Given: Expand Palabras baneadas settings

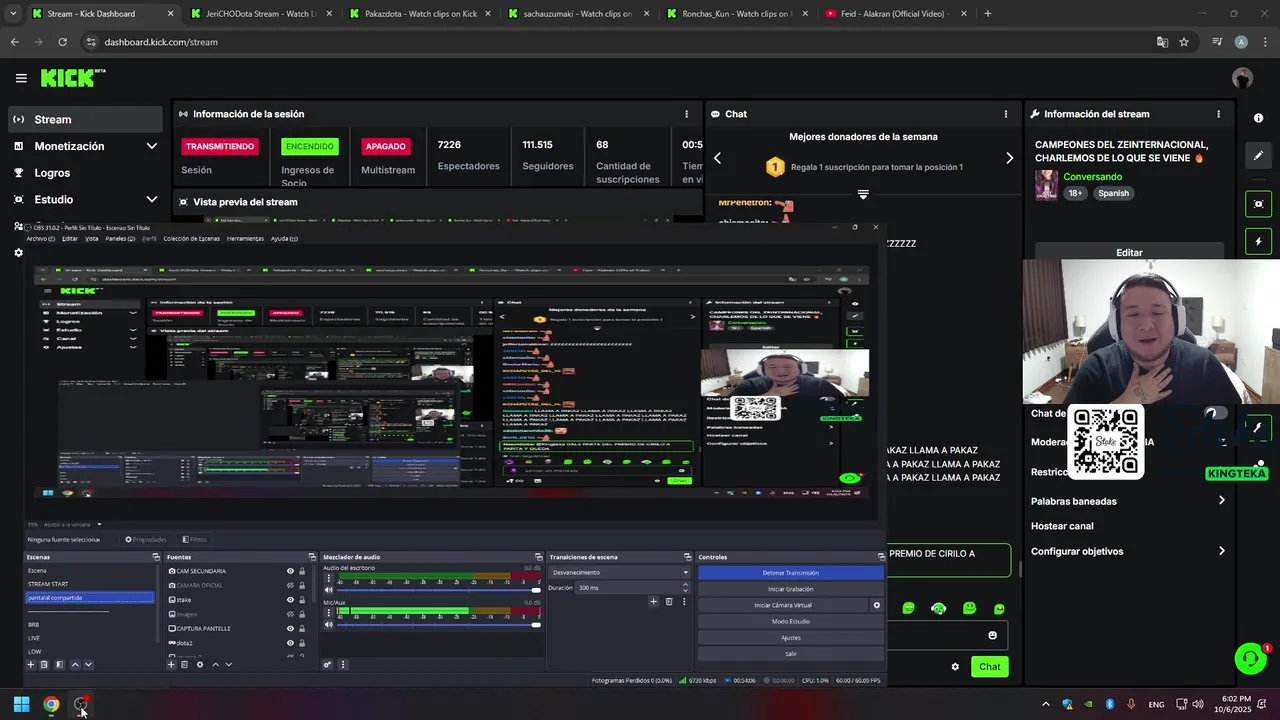Looking at the screenshot, I should pyautogui.click(x=1221, y=501).
